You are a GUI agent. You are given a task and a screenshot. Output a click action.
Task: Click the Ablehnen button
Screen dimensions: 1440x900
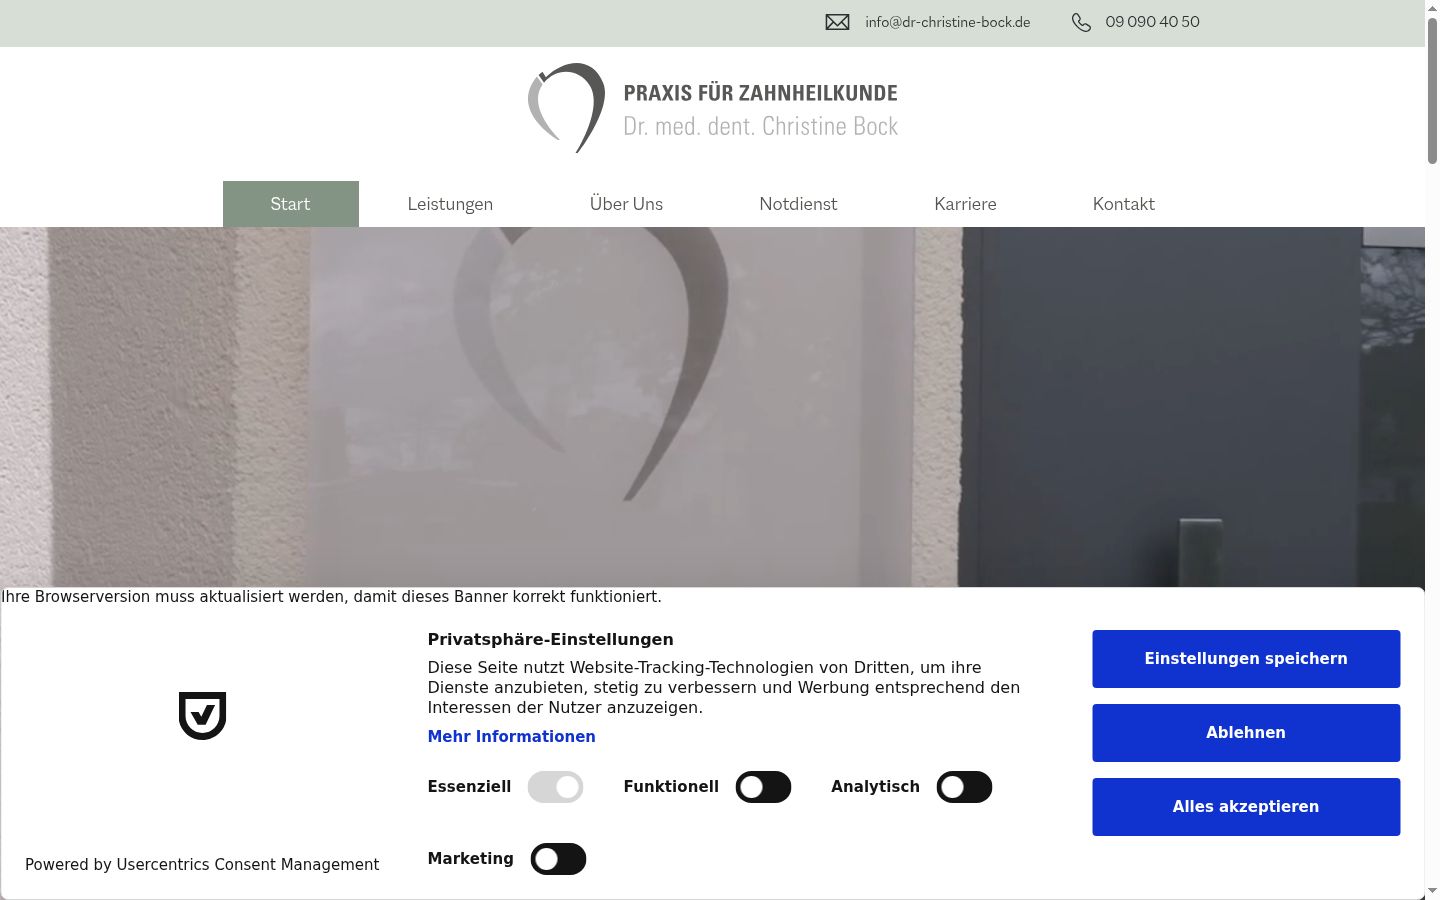tap(1246, 733)
